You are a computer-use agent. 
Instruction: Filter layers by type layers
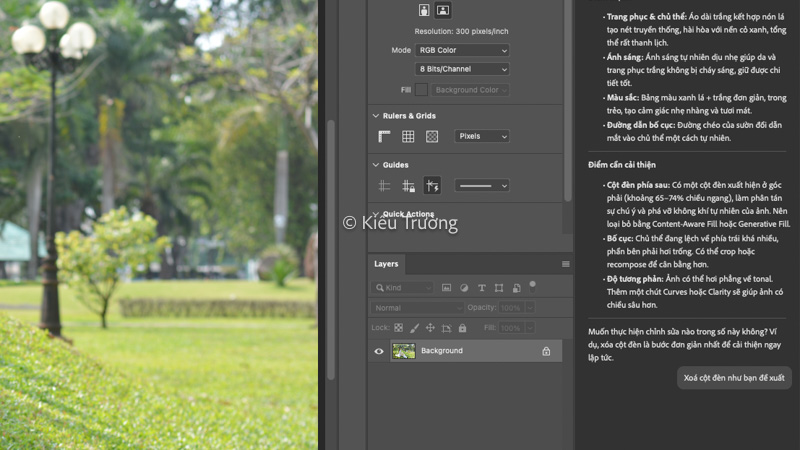point(482,288)
